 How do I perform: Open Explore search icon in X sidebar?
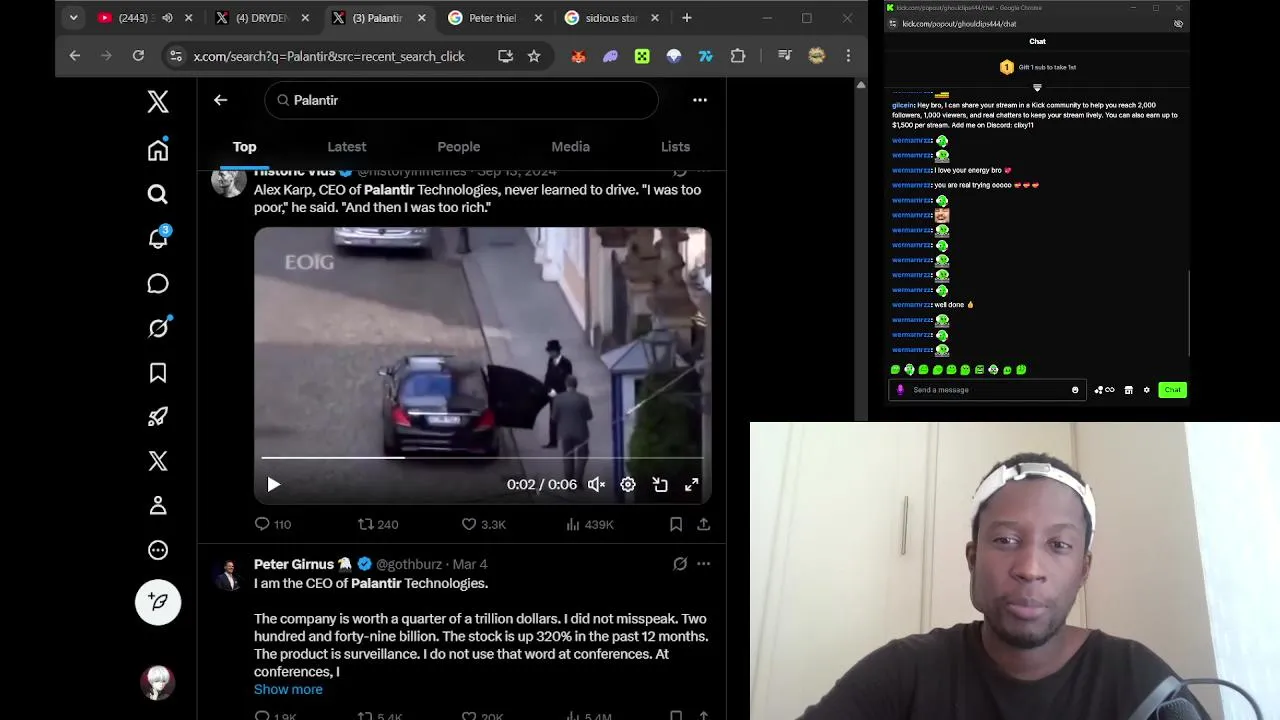158,194
